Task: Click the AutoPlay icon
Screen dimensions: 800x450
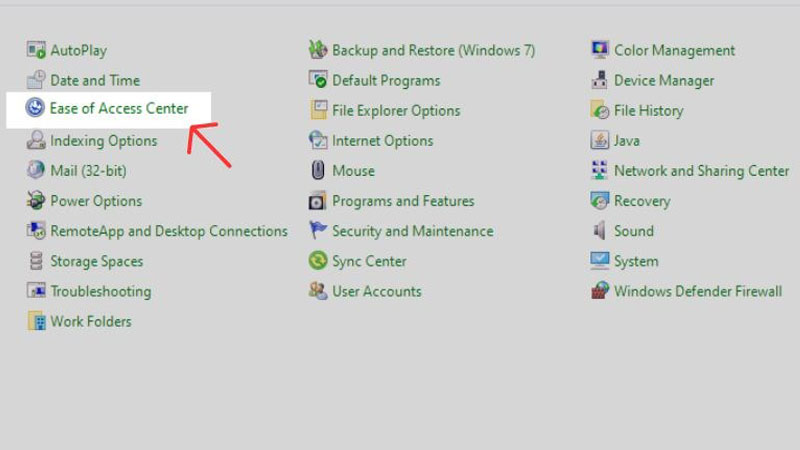Action: tap(36, 50)
